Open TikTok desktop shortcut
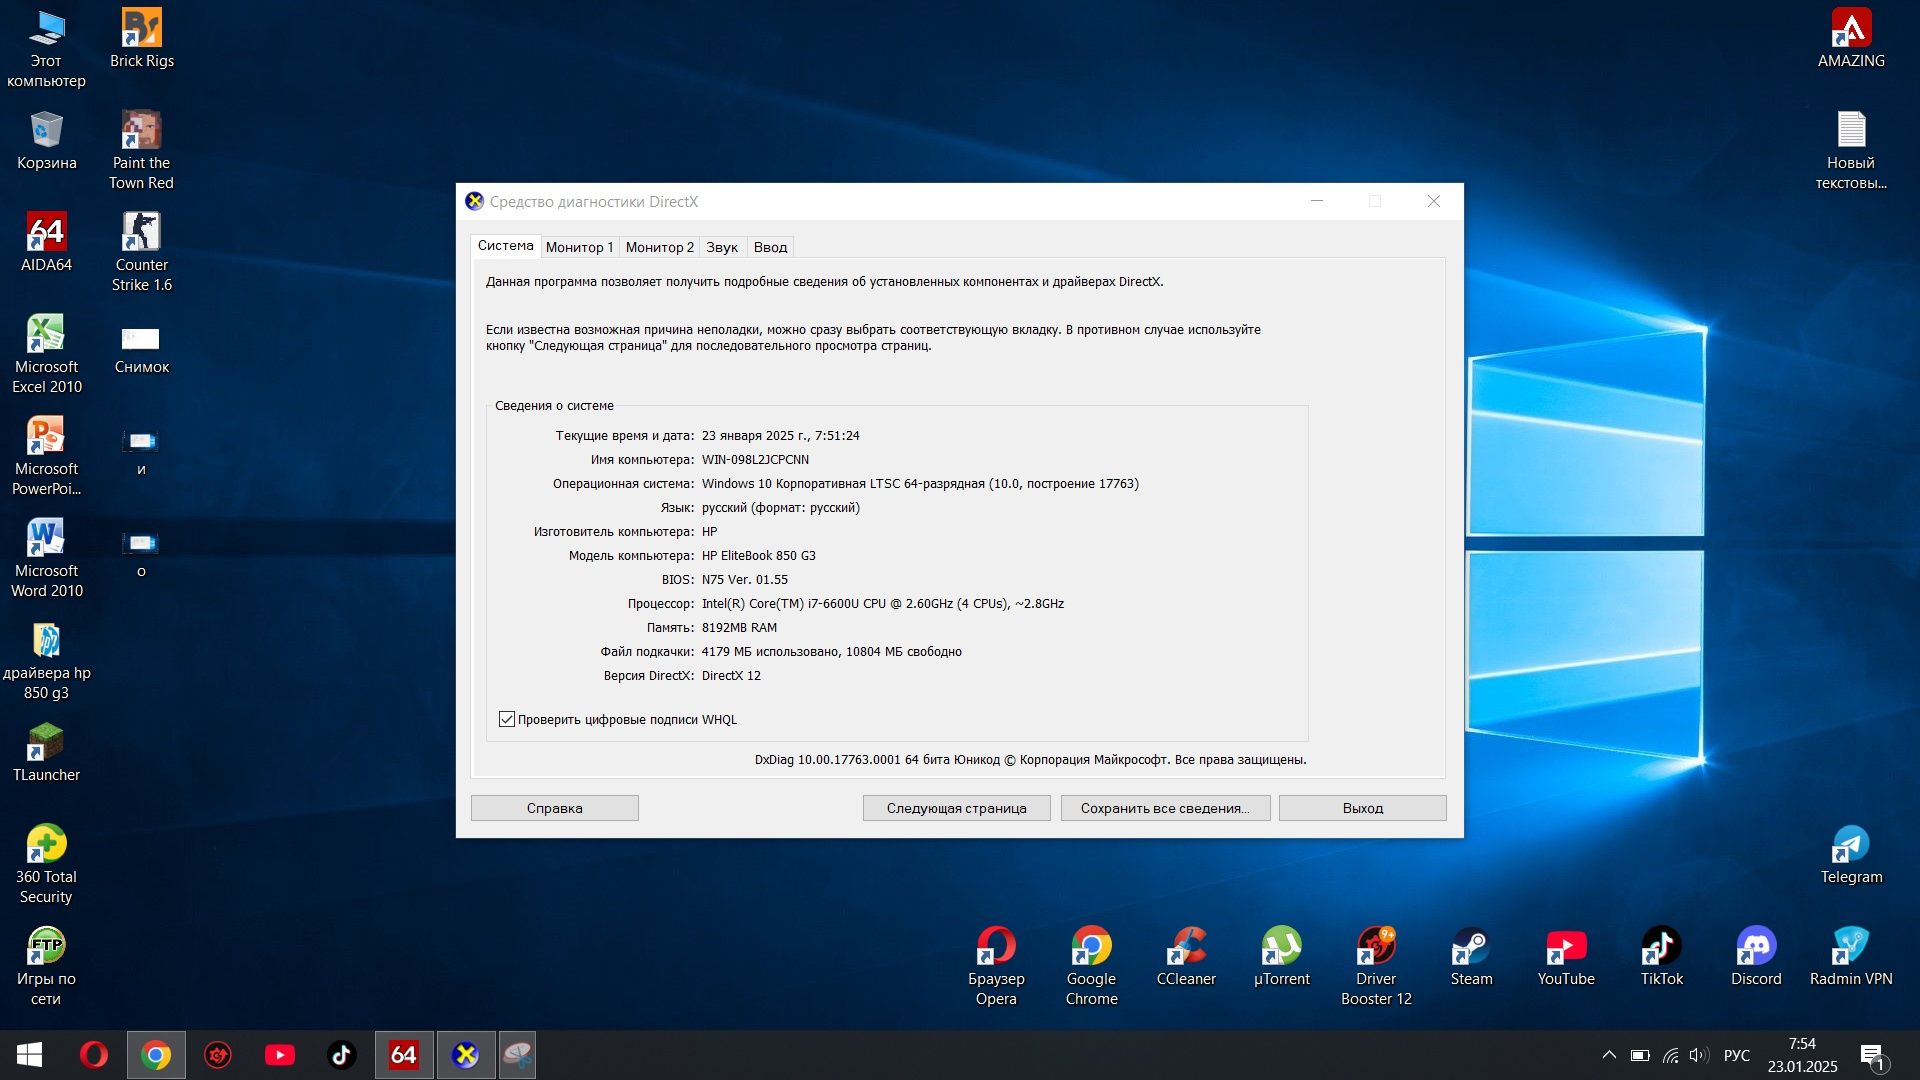Screen dimensions: 1920x1080 point(1661,957)
